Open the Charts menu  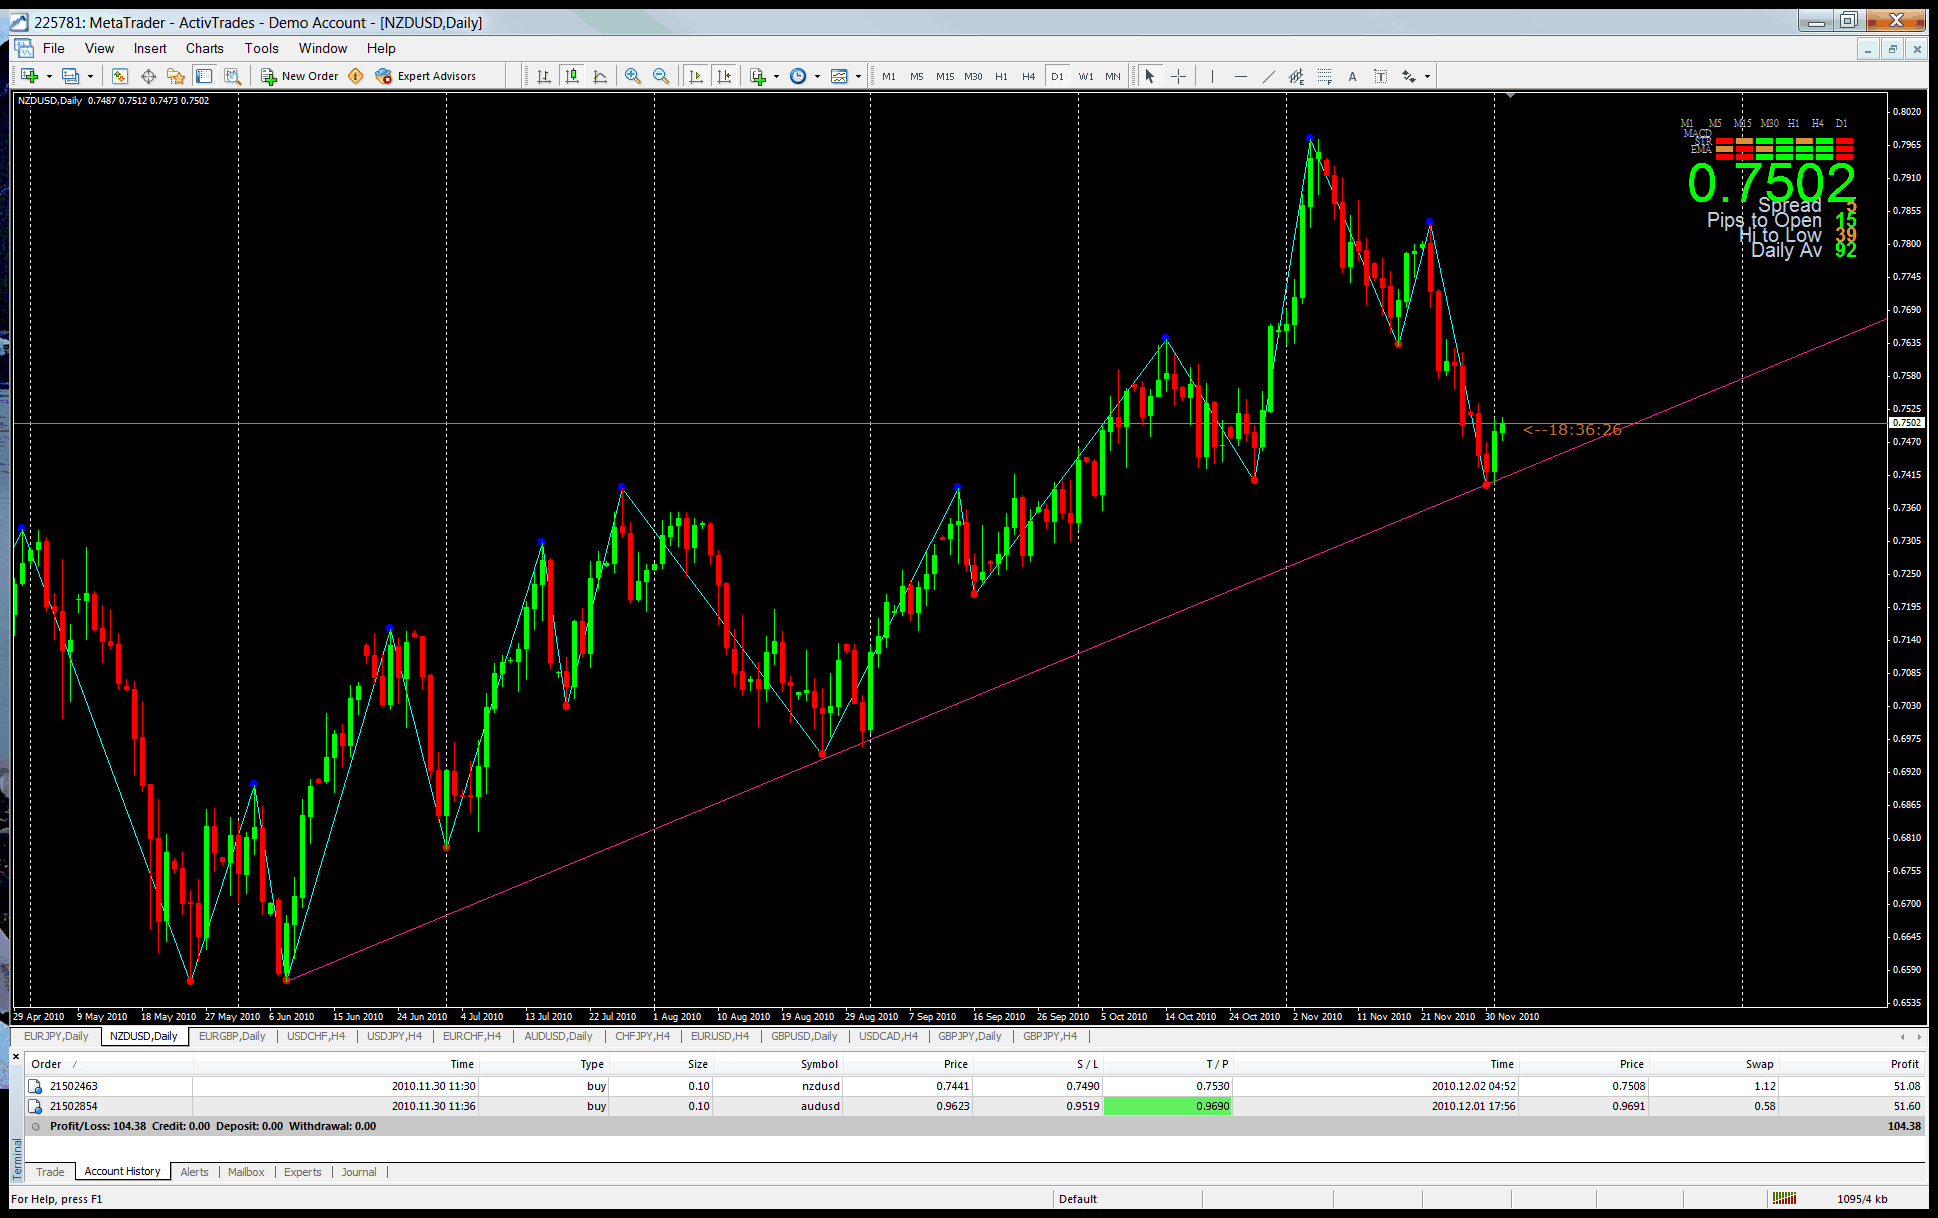[204, 48]
